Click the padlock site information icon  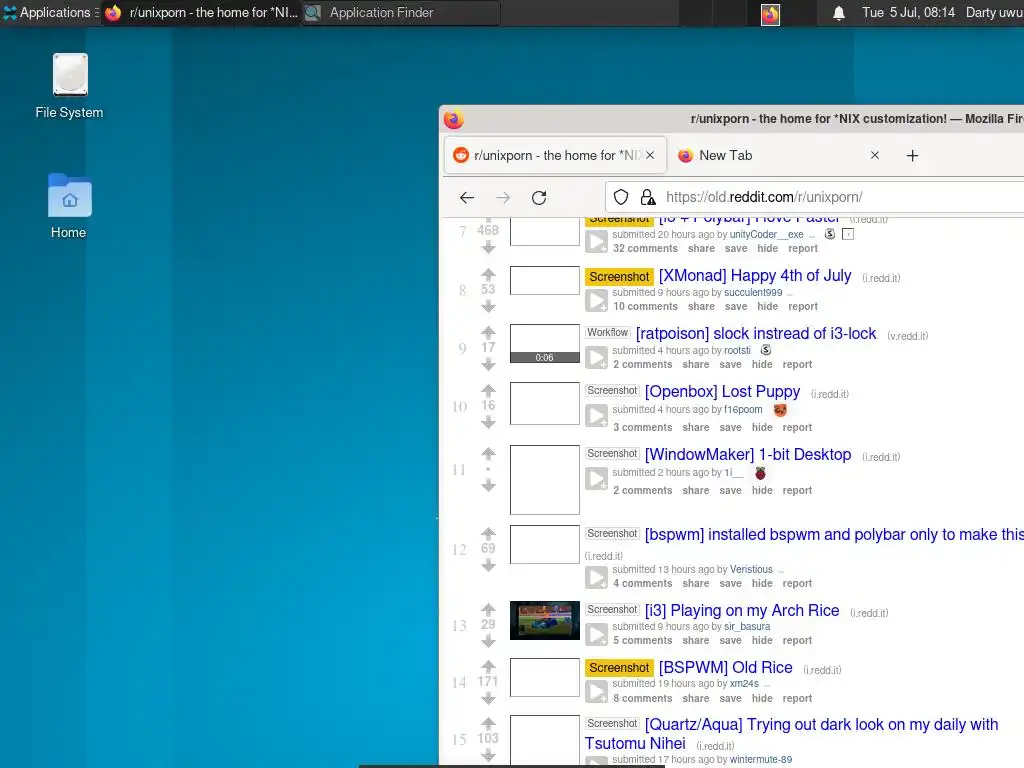tap(647, 197)
